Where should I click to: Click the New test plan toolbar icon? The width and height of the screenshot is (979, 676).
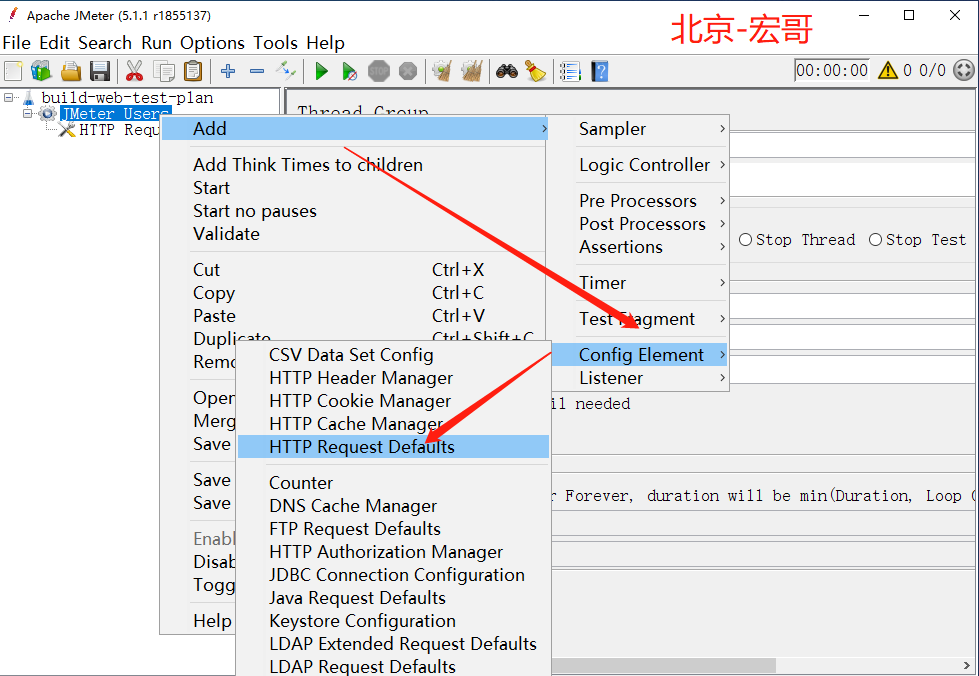pos(13,71)
